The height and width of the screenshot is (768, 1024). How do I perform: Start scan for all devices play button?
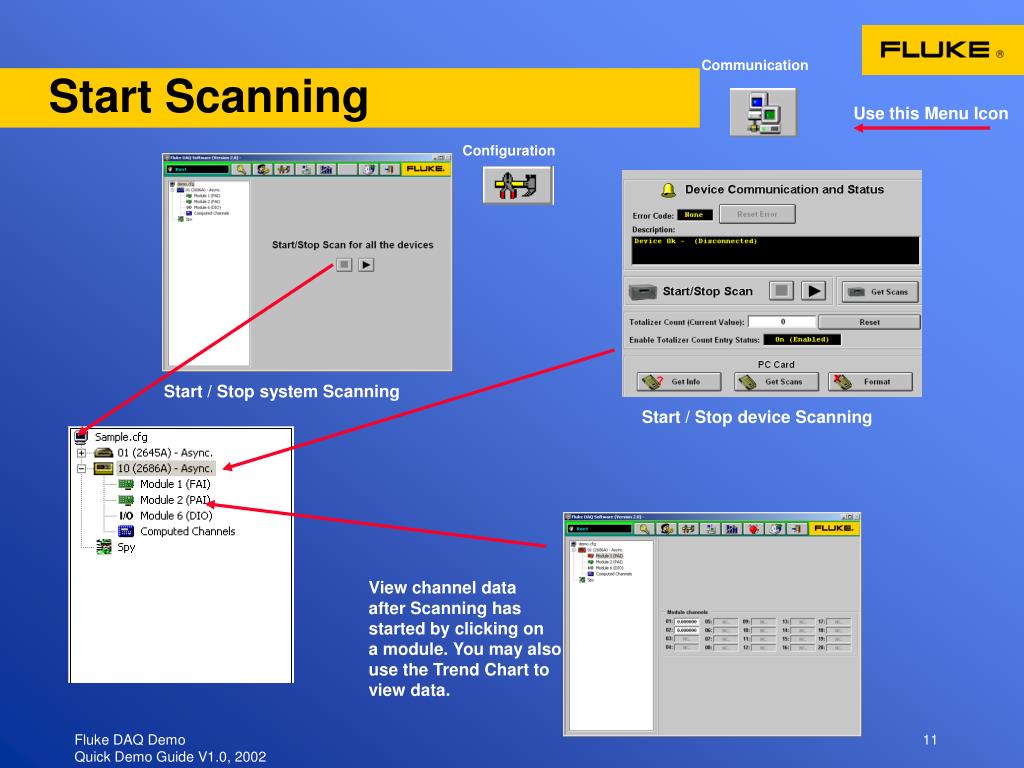coord(366,264)
